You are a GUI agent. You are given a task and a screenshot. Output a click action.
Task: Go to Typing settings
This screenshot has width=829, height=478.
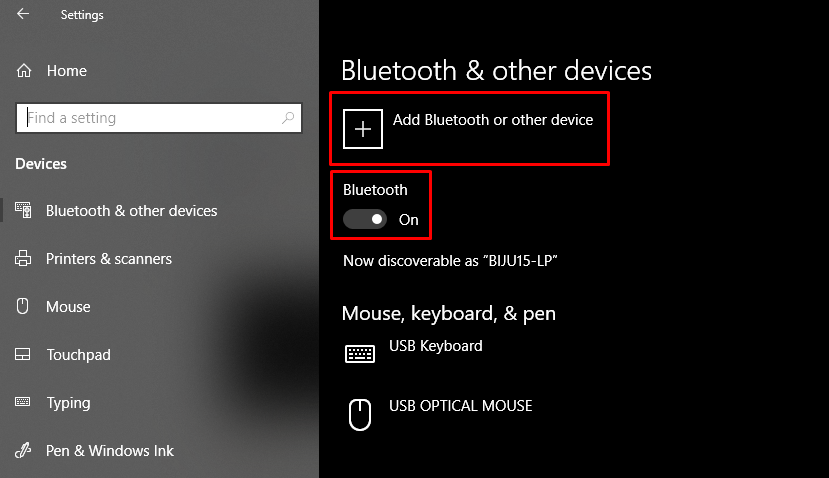pyautogui.click(x=68, y=403)
